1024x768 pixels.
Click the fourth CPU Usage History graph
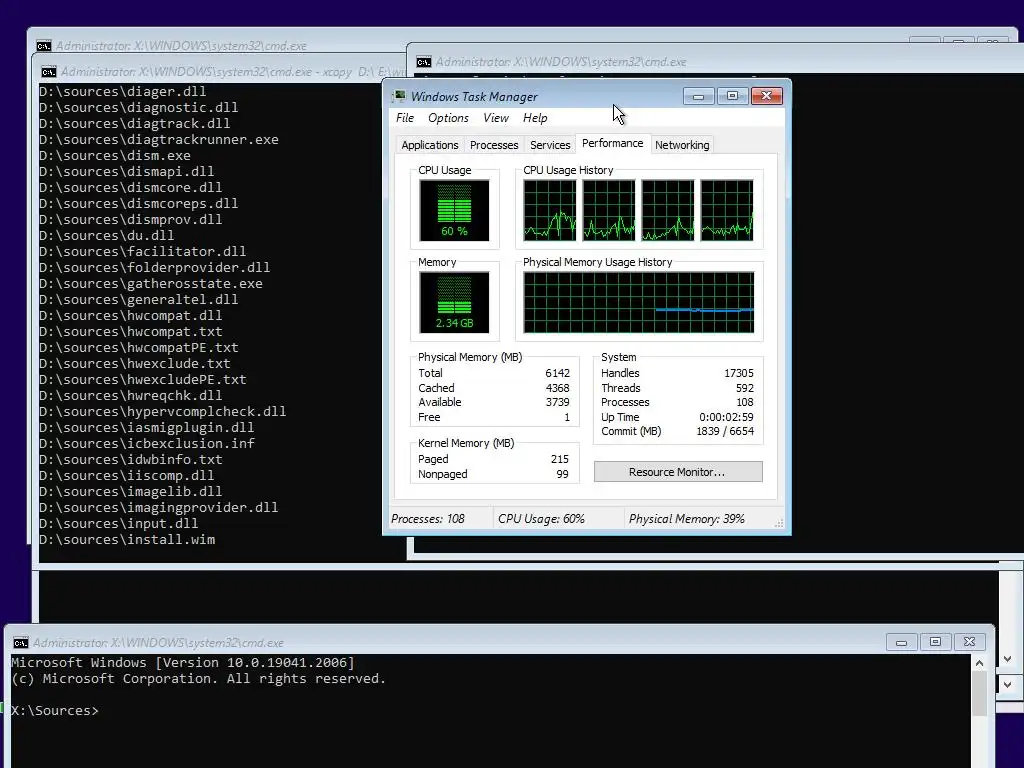pos(727,210)
